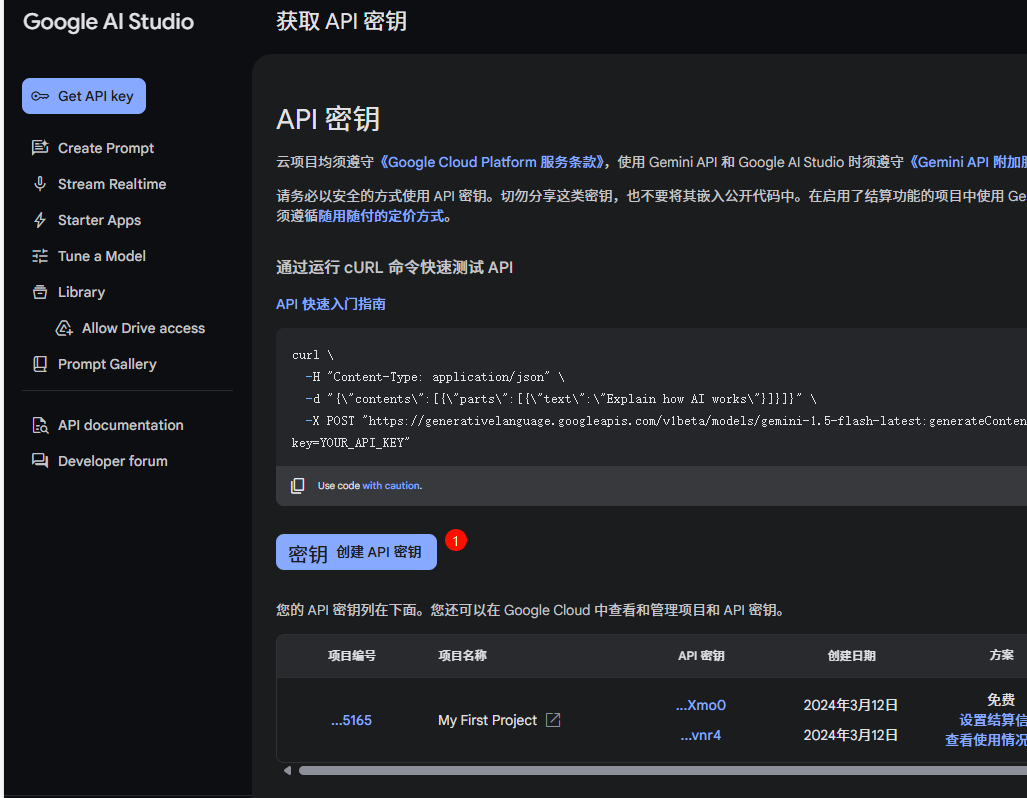Image resolution: width=1027 pixels, height=798 pixels.
Task: Click the 'with caution' link
Action: pyautogui.click(x=391, y=486)
